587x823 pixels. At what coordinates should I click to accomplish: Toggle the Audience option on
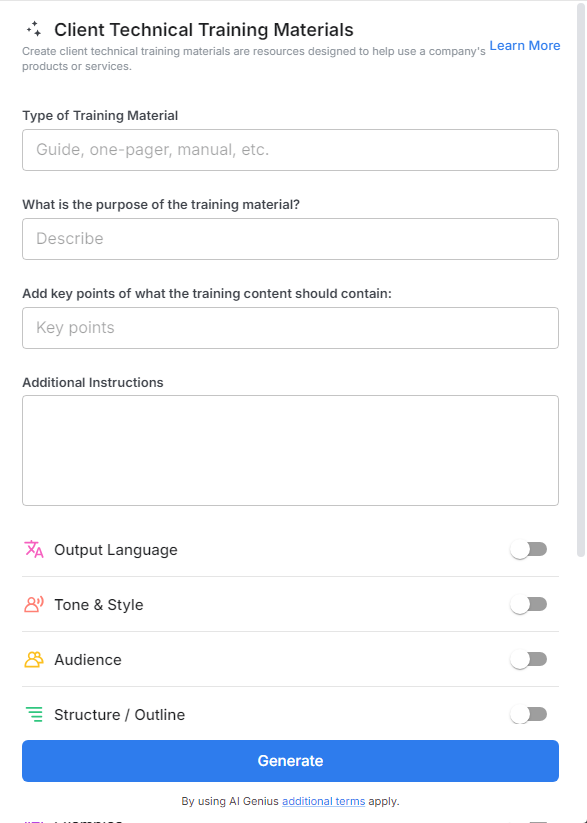[x=528, y=659]
